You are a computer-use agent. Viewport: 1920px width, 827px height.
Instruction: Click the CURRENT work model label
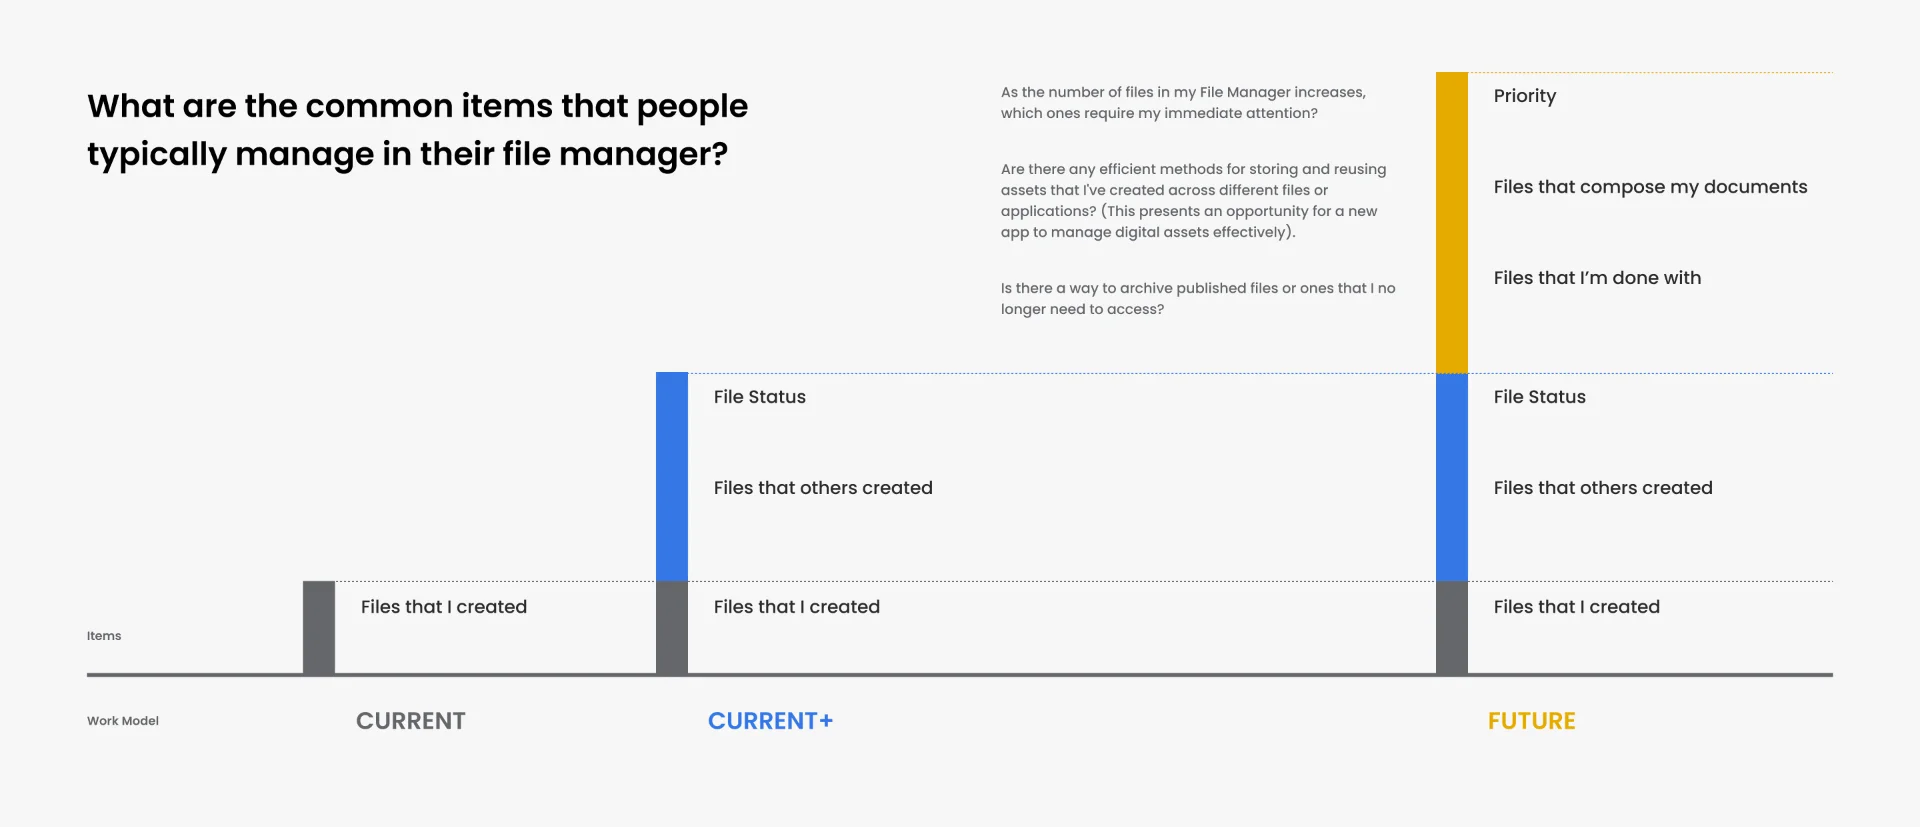click(x=410, y=721)
